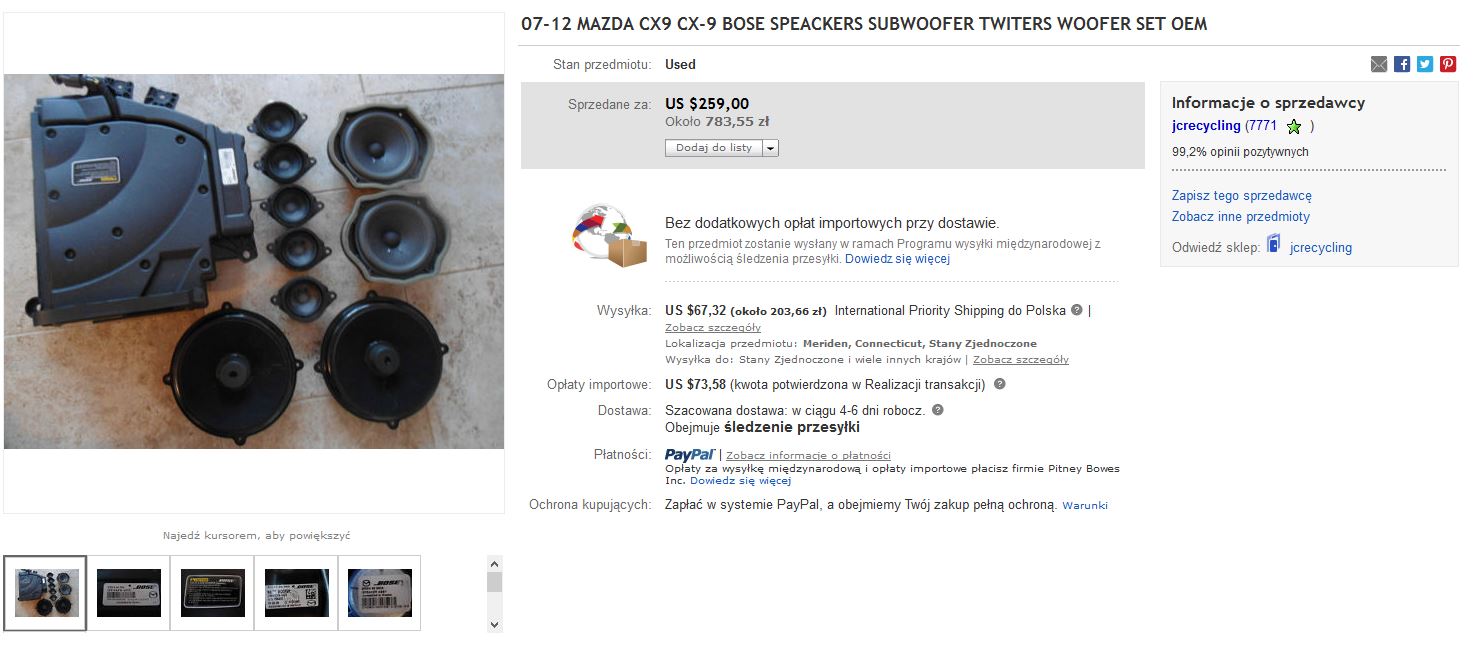Share listing via email icon
The image size is (1473, 645).
pos(1379,64)
